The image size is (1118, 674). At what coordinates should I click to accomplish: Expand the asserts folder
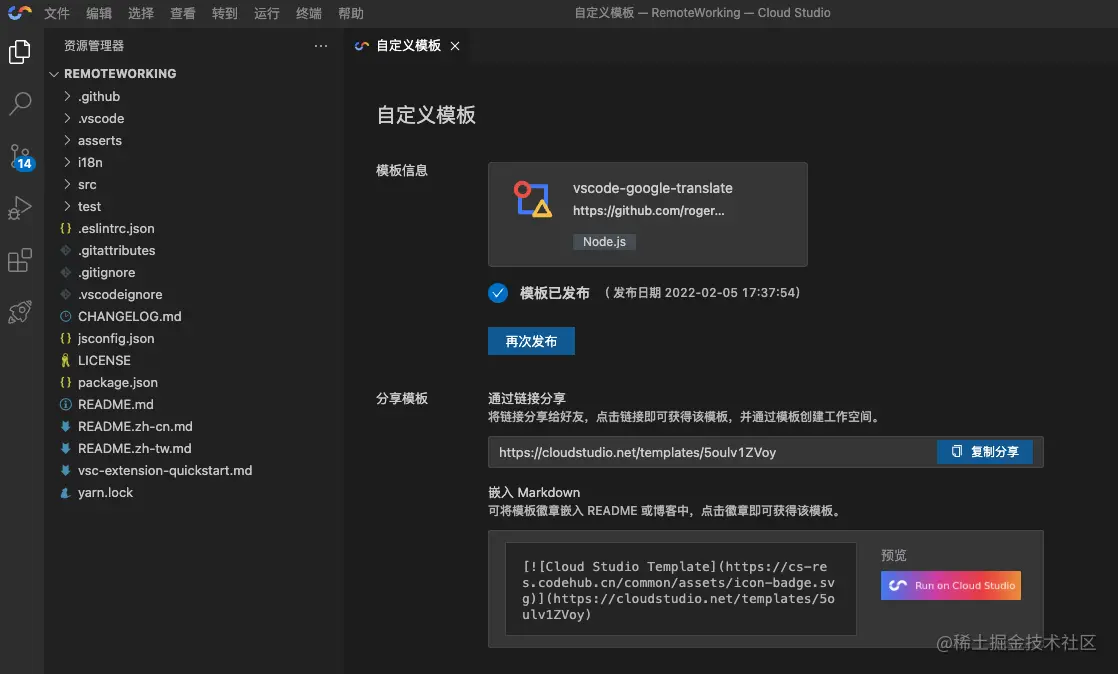[x=67, y=141]
